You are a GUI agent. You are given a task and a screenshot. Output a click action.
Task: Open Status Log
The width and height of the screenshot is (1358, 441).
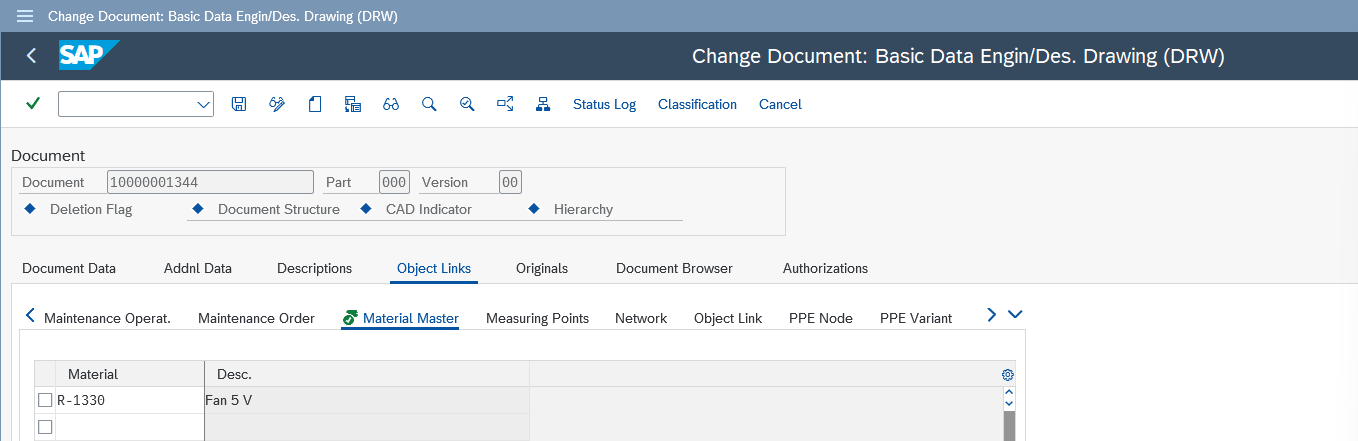(x=604, y=104)
